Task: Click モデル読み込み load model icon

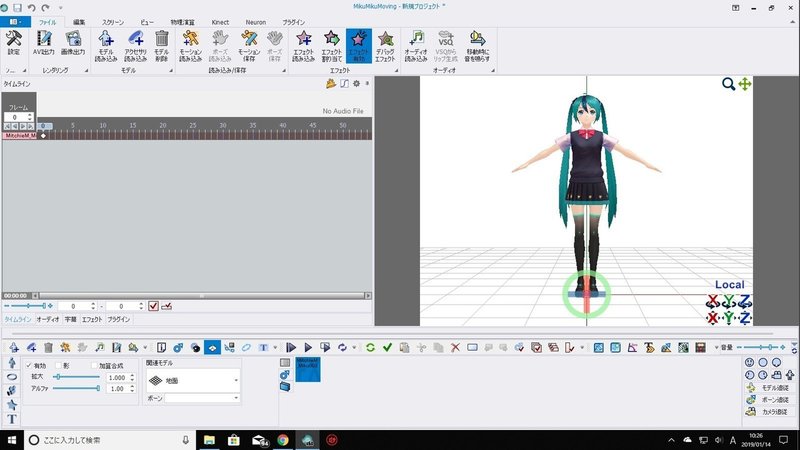Action: coord(106,46)
